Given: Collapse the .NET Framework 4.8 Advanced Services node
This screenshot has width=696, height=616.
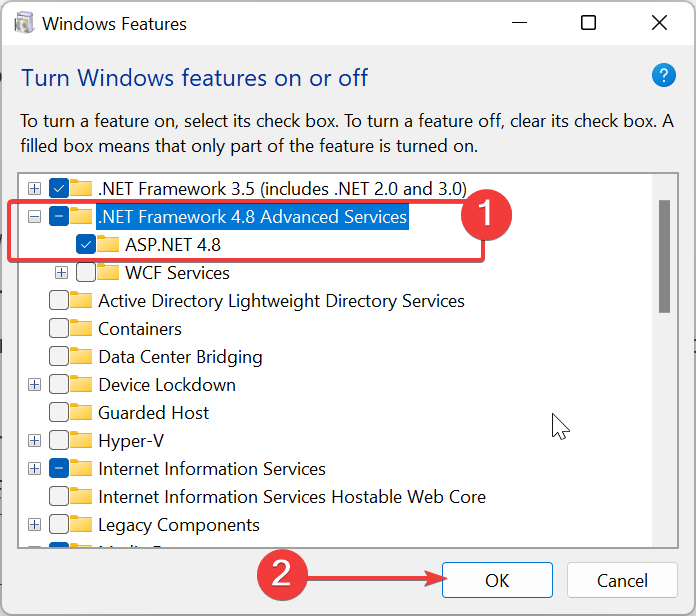Looking at the screenshot, I should click(x=35, y=216).
